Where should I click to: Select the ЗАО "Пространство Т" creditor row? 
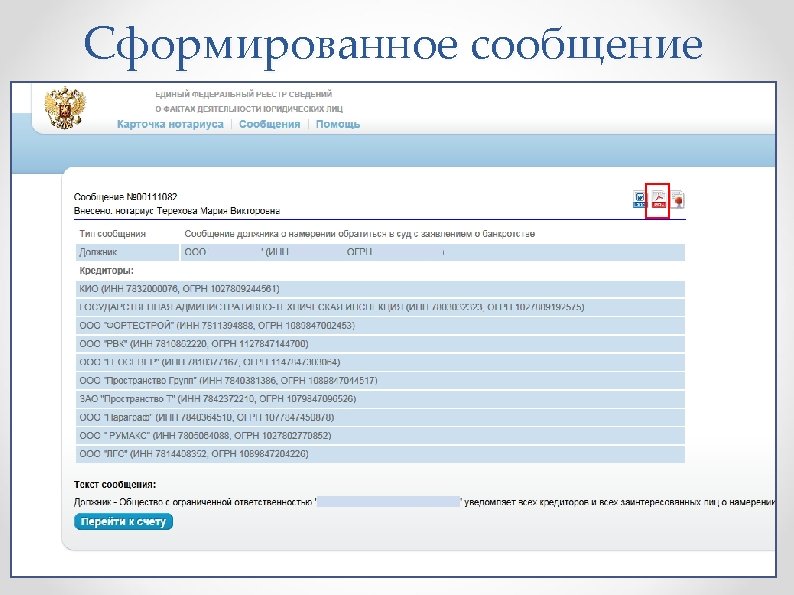(x=380, y=399)
